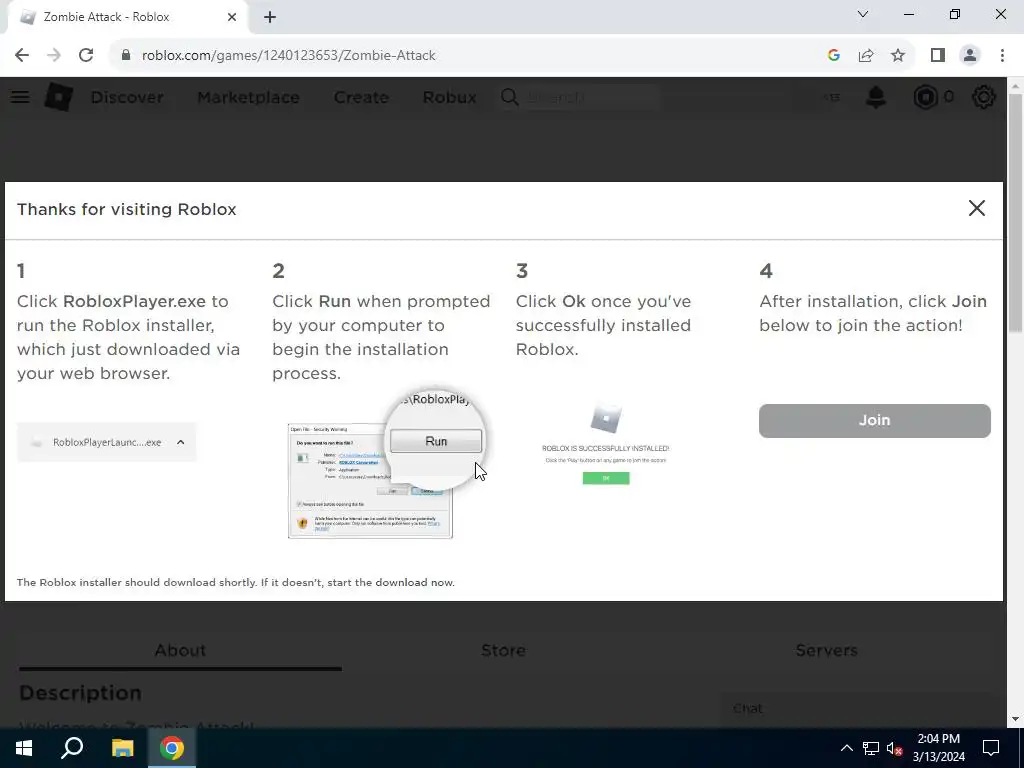This screenshot has width=1024, height=768.
Task: Show hidden system tray icons
Action: [x=846, y=748]
